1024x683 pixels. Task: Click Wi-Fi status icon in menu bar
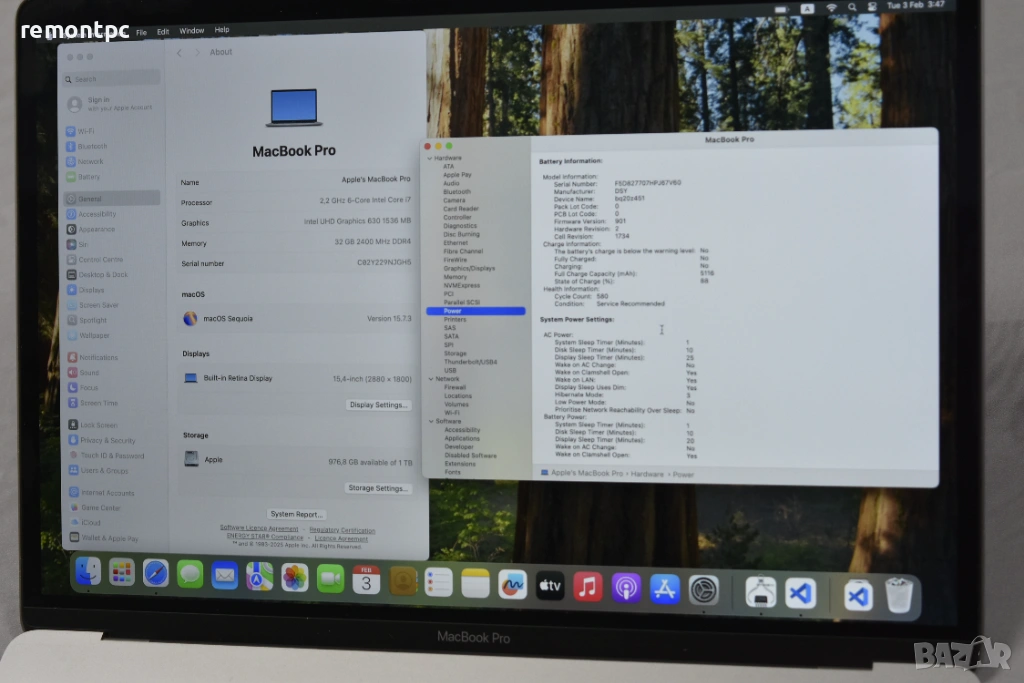coord(831,7)
